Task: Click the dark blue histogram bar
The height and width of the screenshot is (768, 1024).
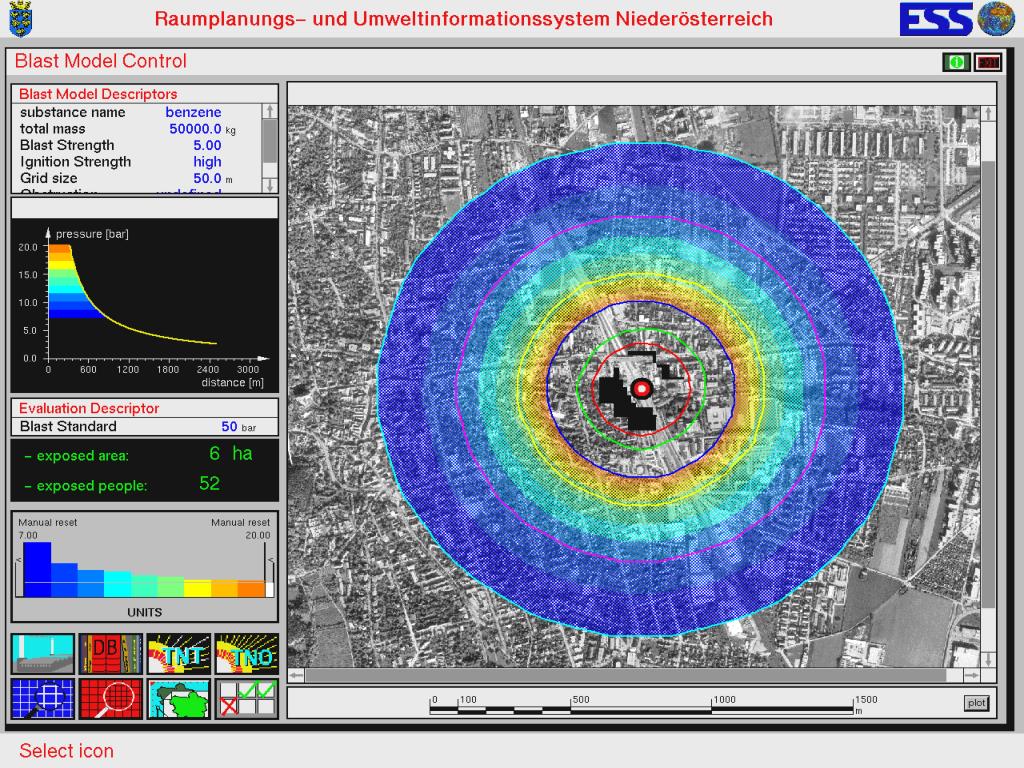Action: pos(37,569)
